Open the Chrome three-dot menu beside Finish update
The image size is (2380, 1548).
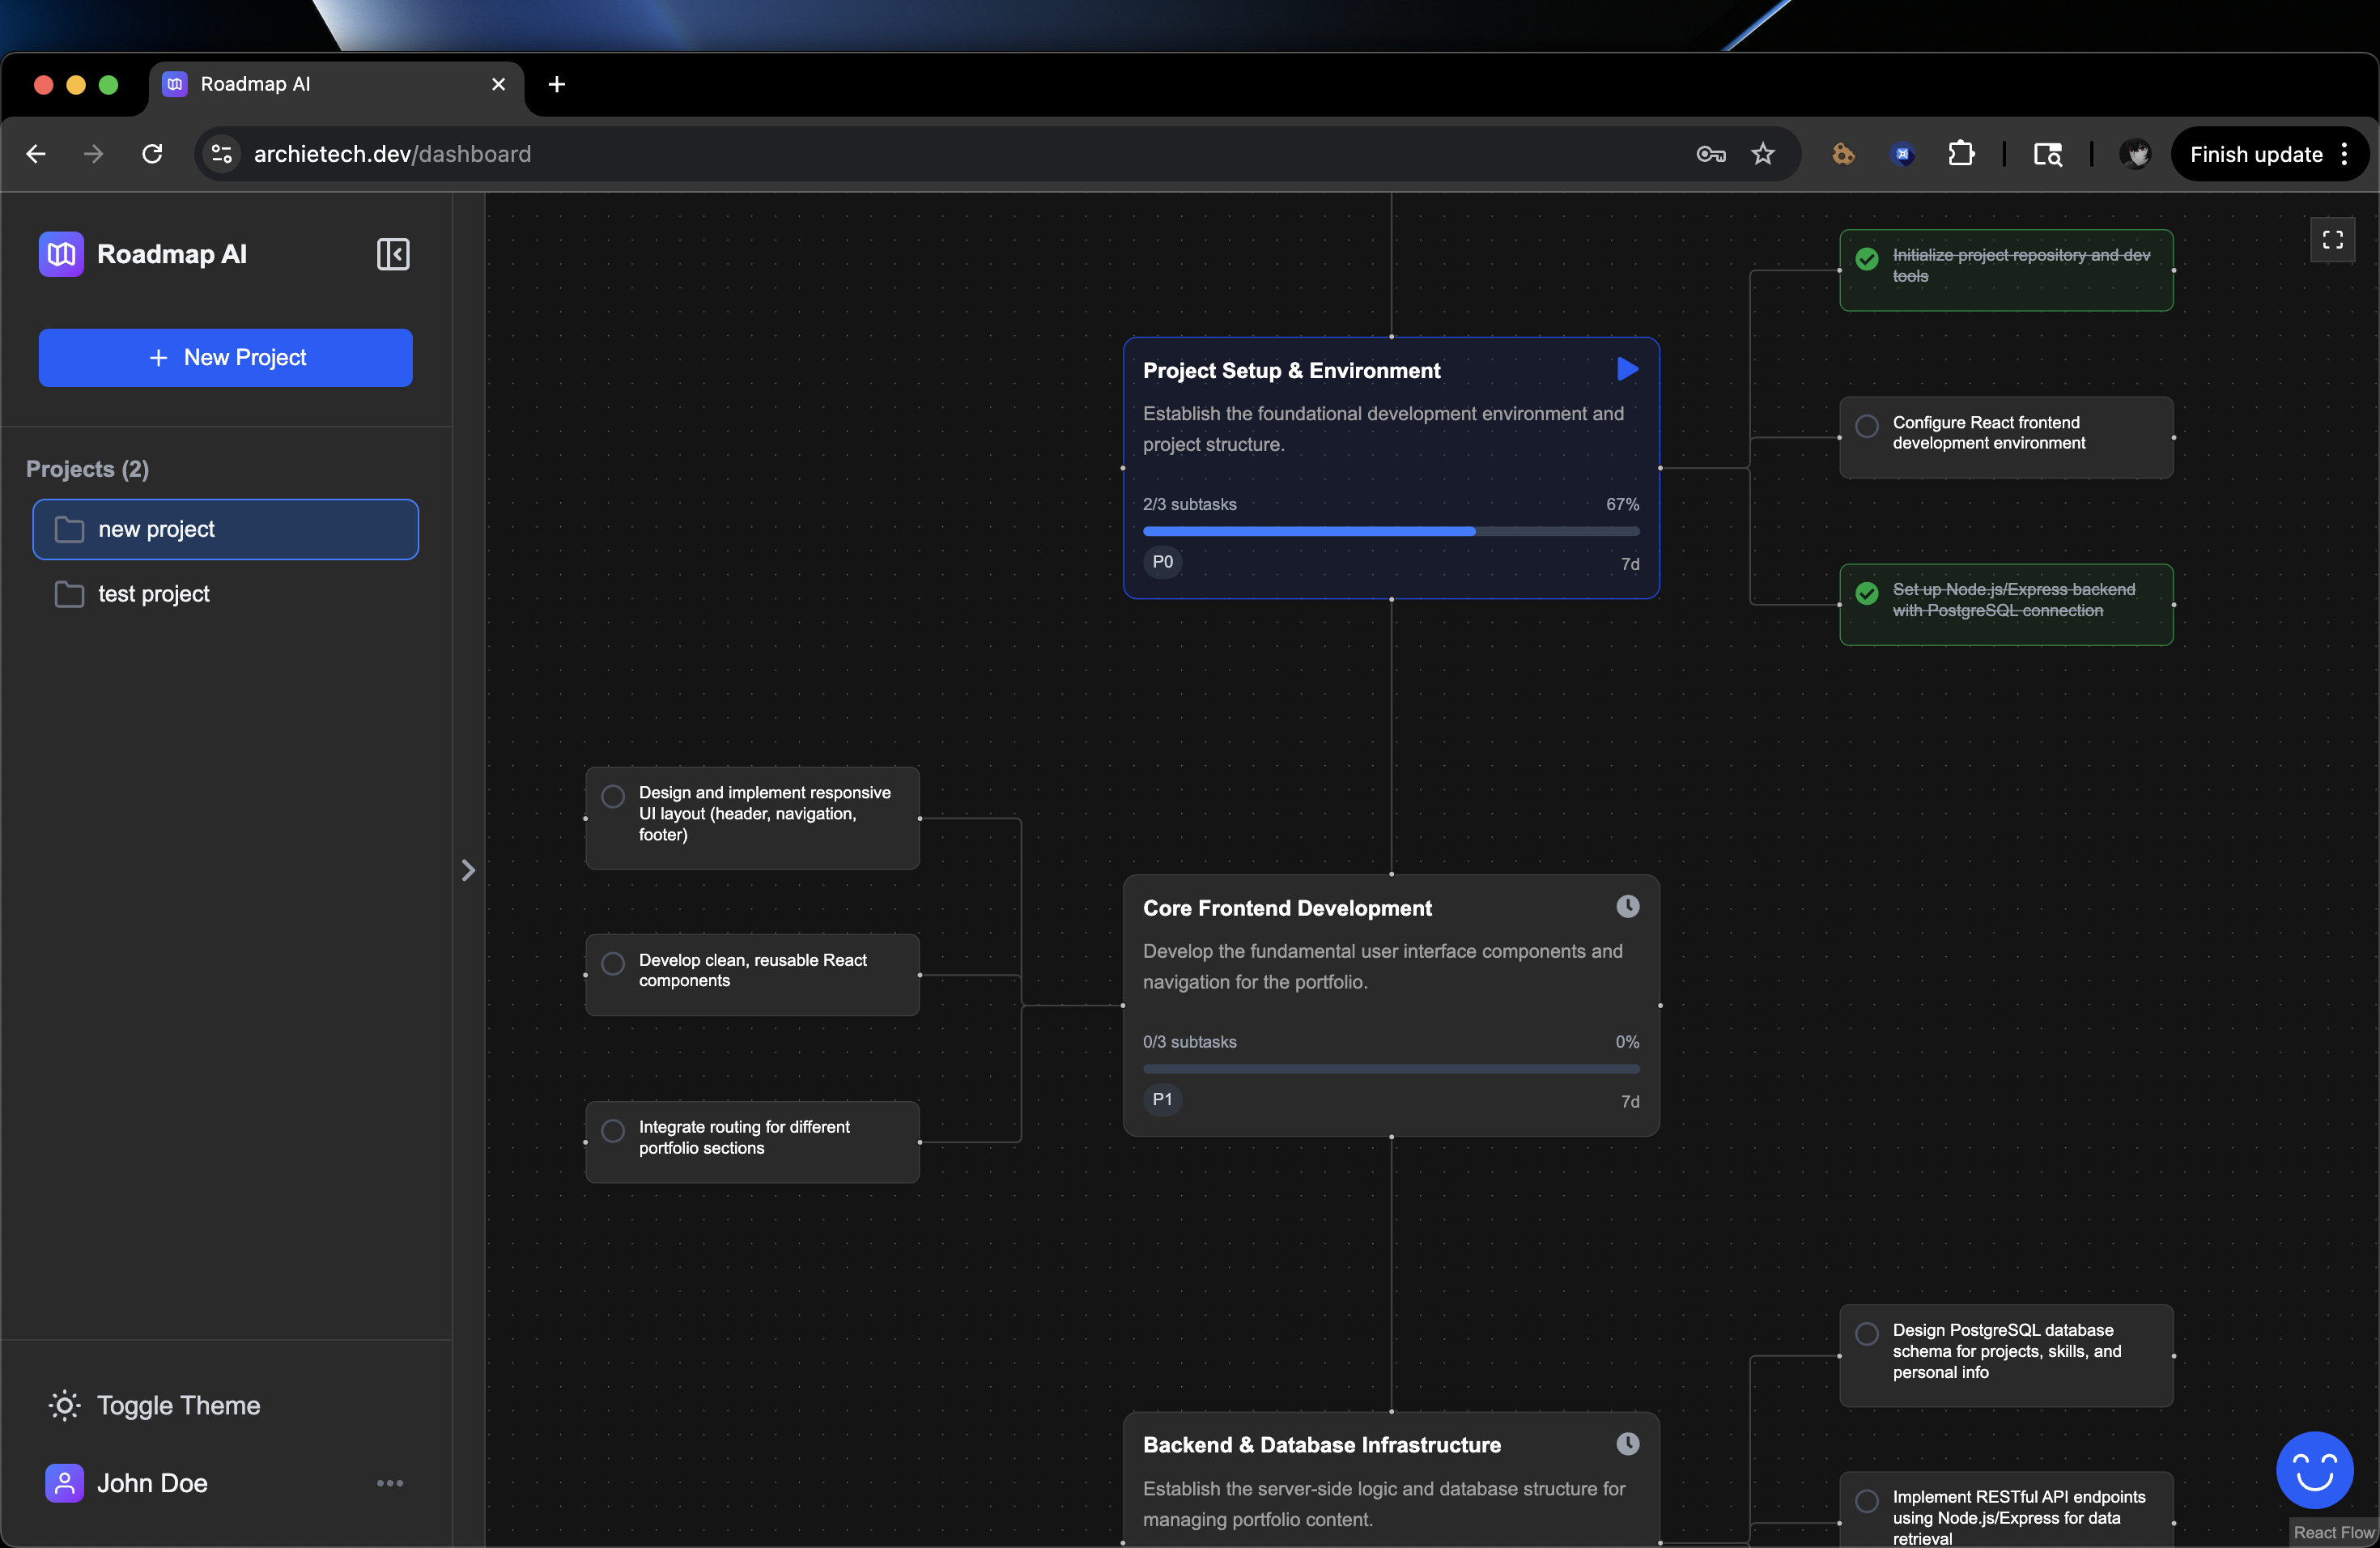(x=2344, y=154)
